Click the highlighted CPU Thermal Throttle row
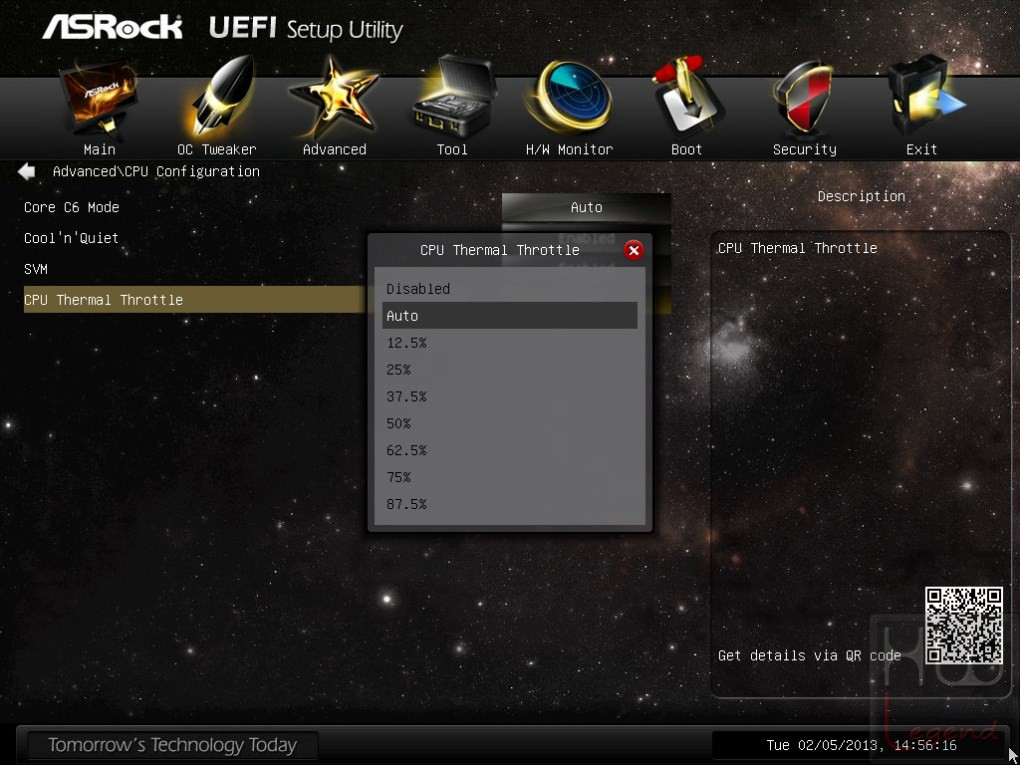Screen dimensions: 1020x765 point(195,300)
